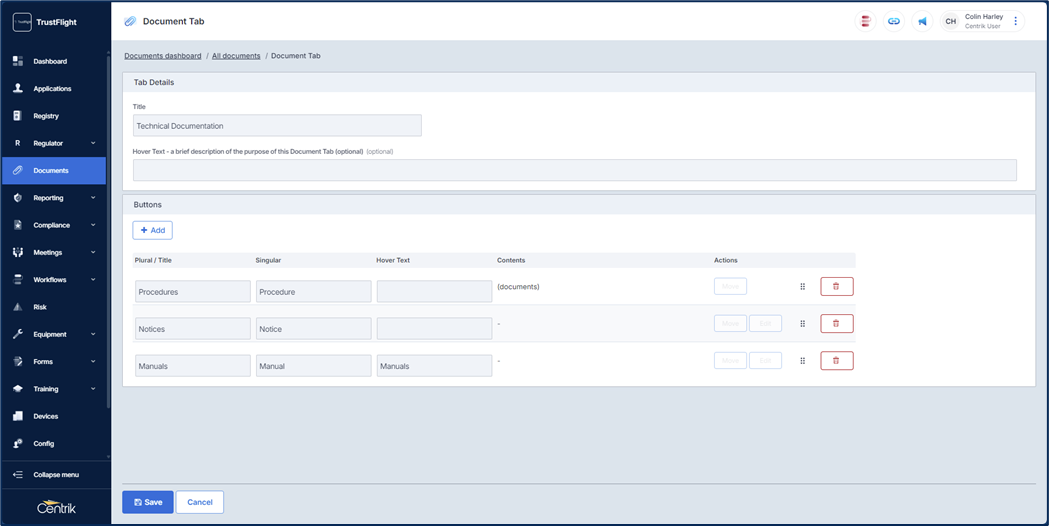Viewport: 1049px width, 526px height.
Task: Delete the Manuals button row
Action: pos(836,361)
